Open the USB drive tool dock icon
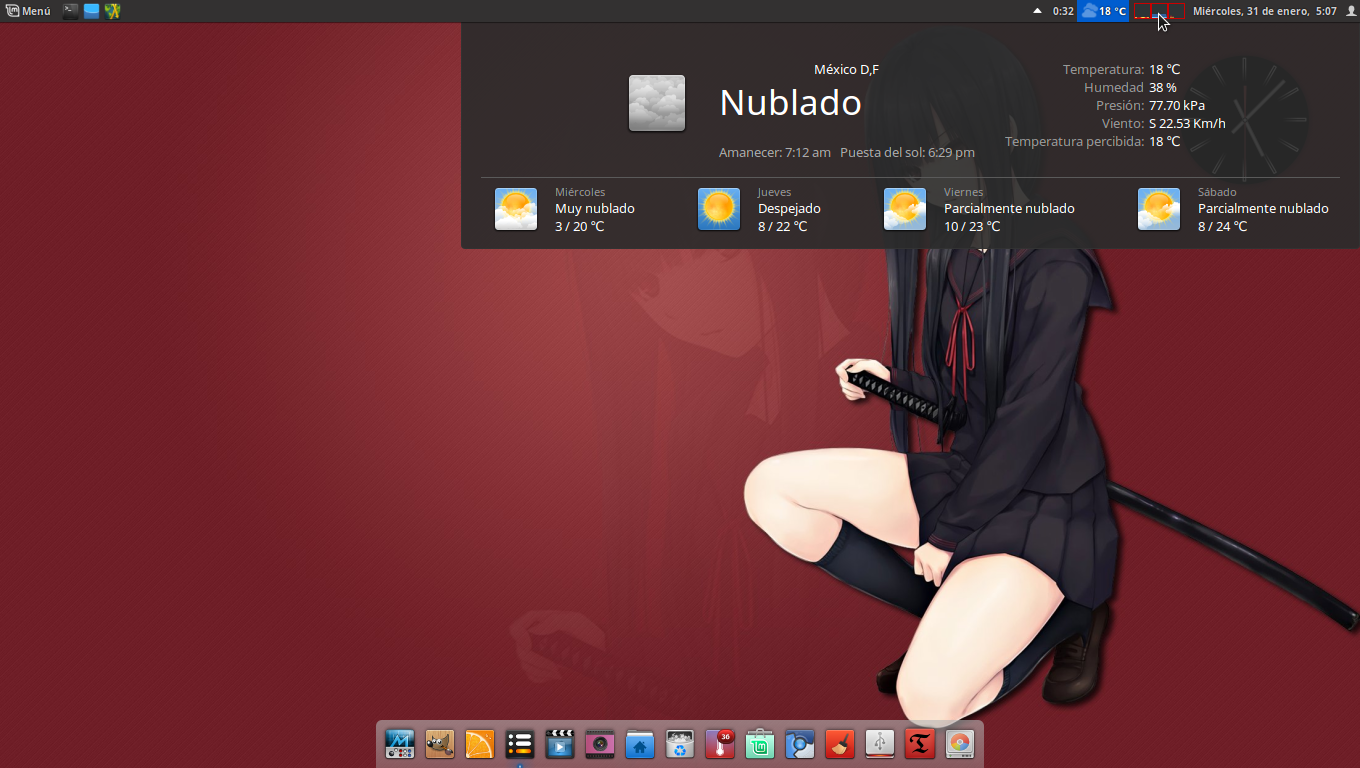This screenshot has width=1360, height=768. pyautogui.click(x=880, y=744)
